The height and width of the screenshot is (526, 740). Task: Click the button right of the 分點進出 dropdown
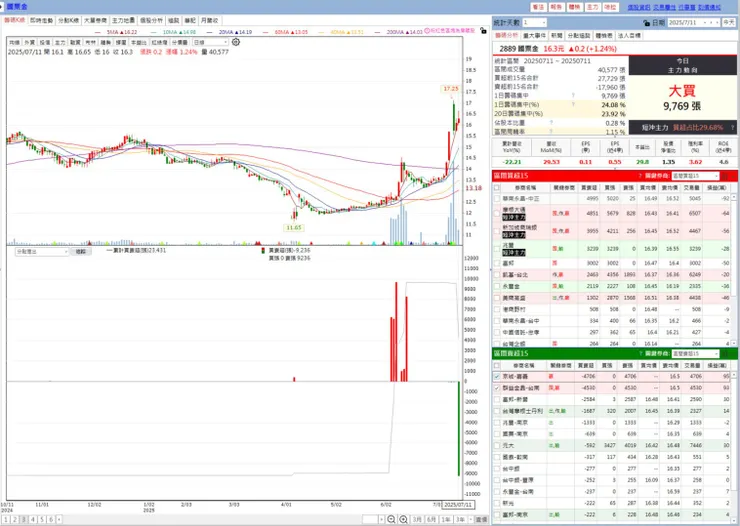pyautogui.click(x=81, y=252)
